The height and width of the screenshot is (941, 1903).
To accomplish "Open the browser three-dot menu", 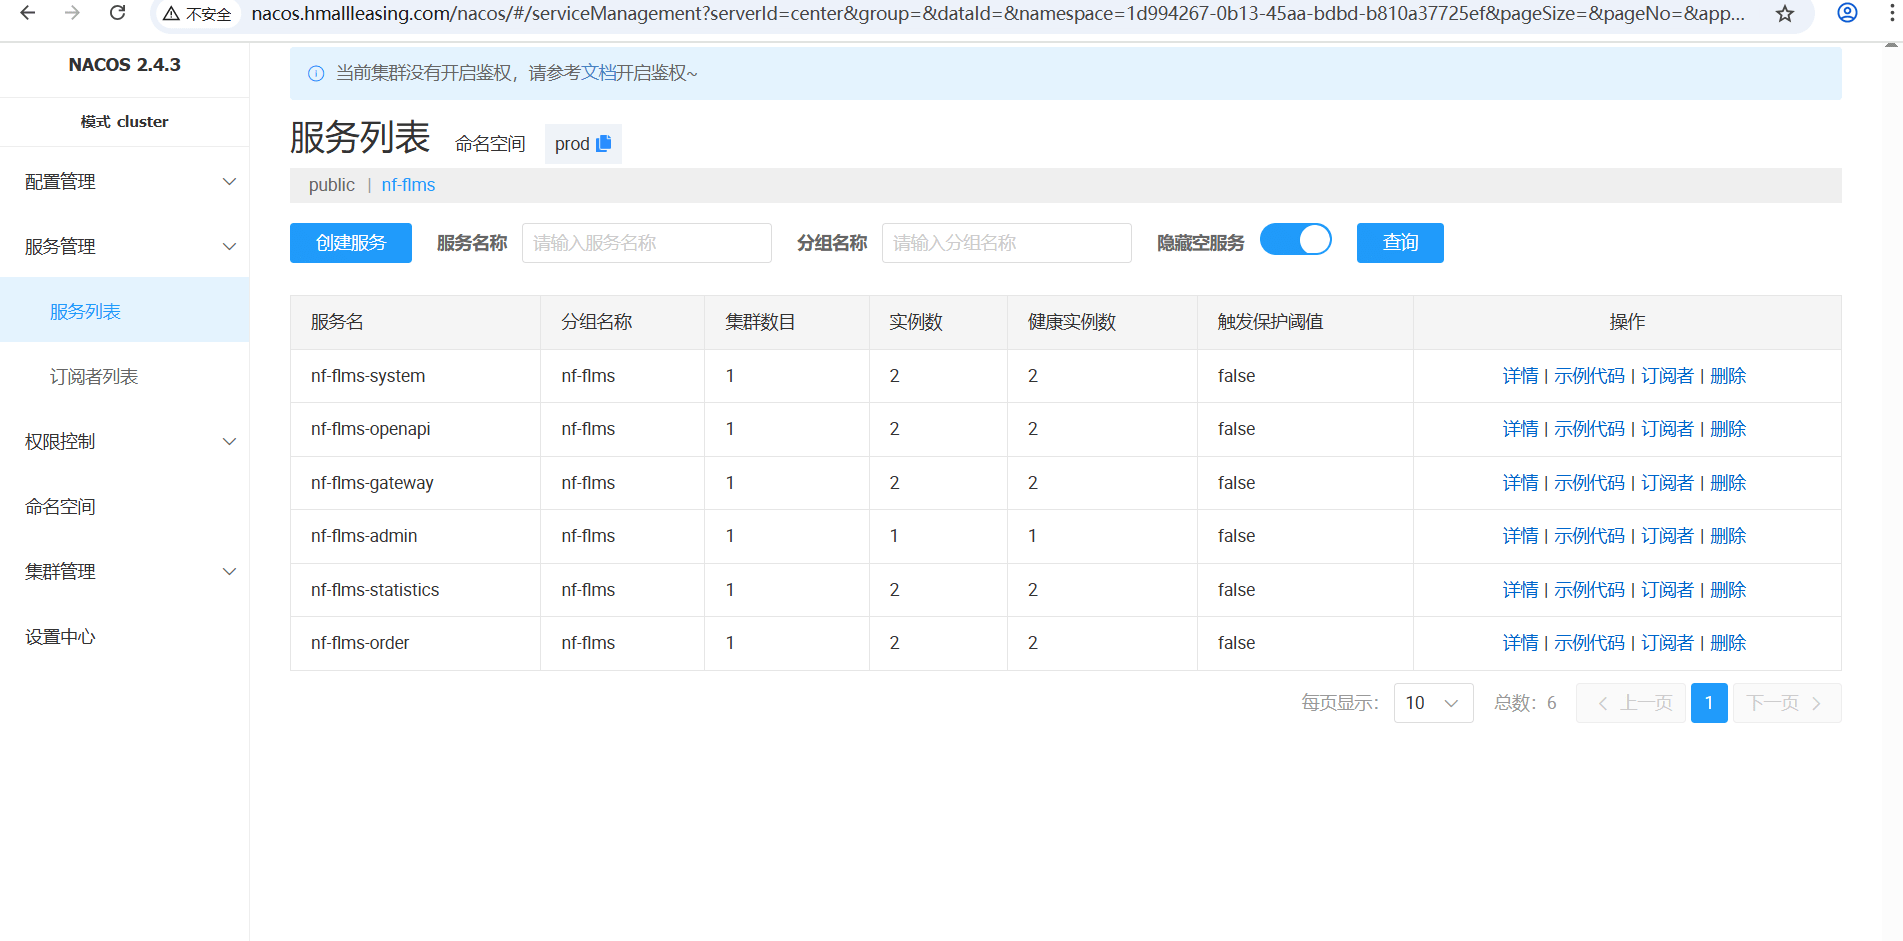I will pyautogui.click(x=1891, y=13).
